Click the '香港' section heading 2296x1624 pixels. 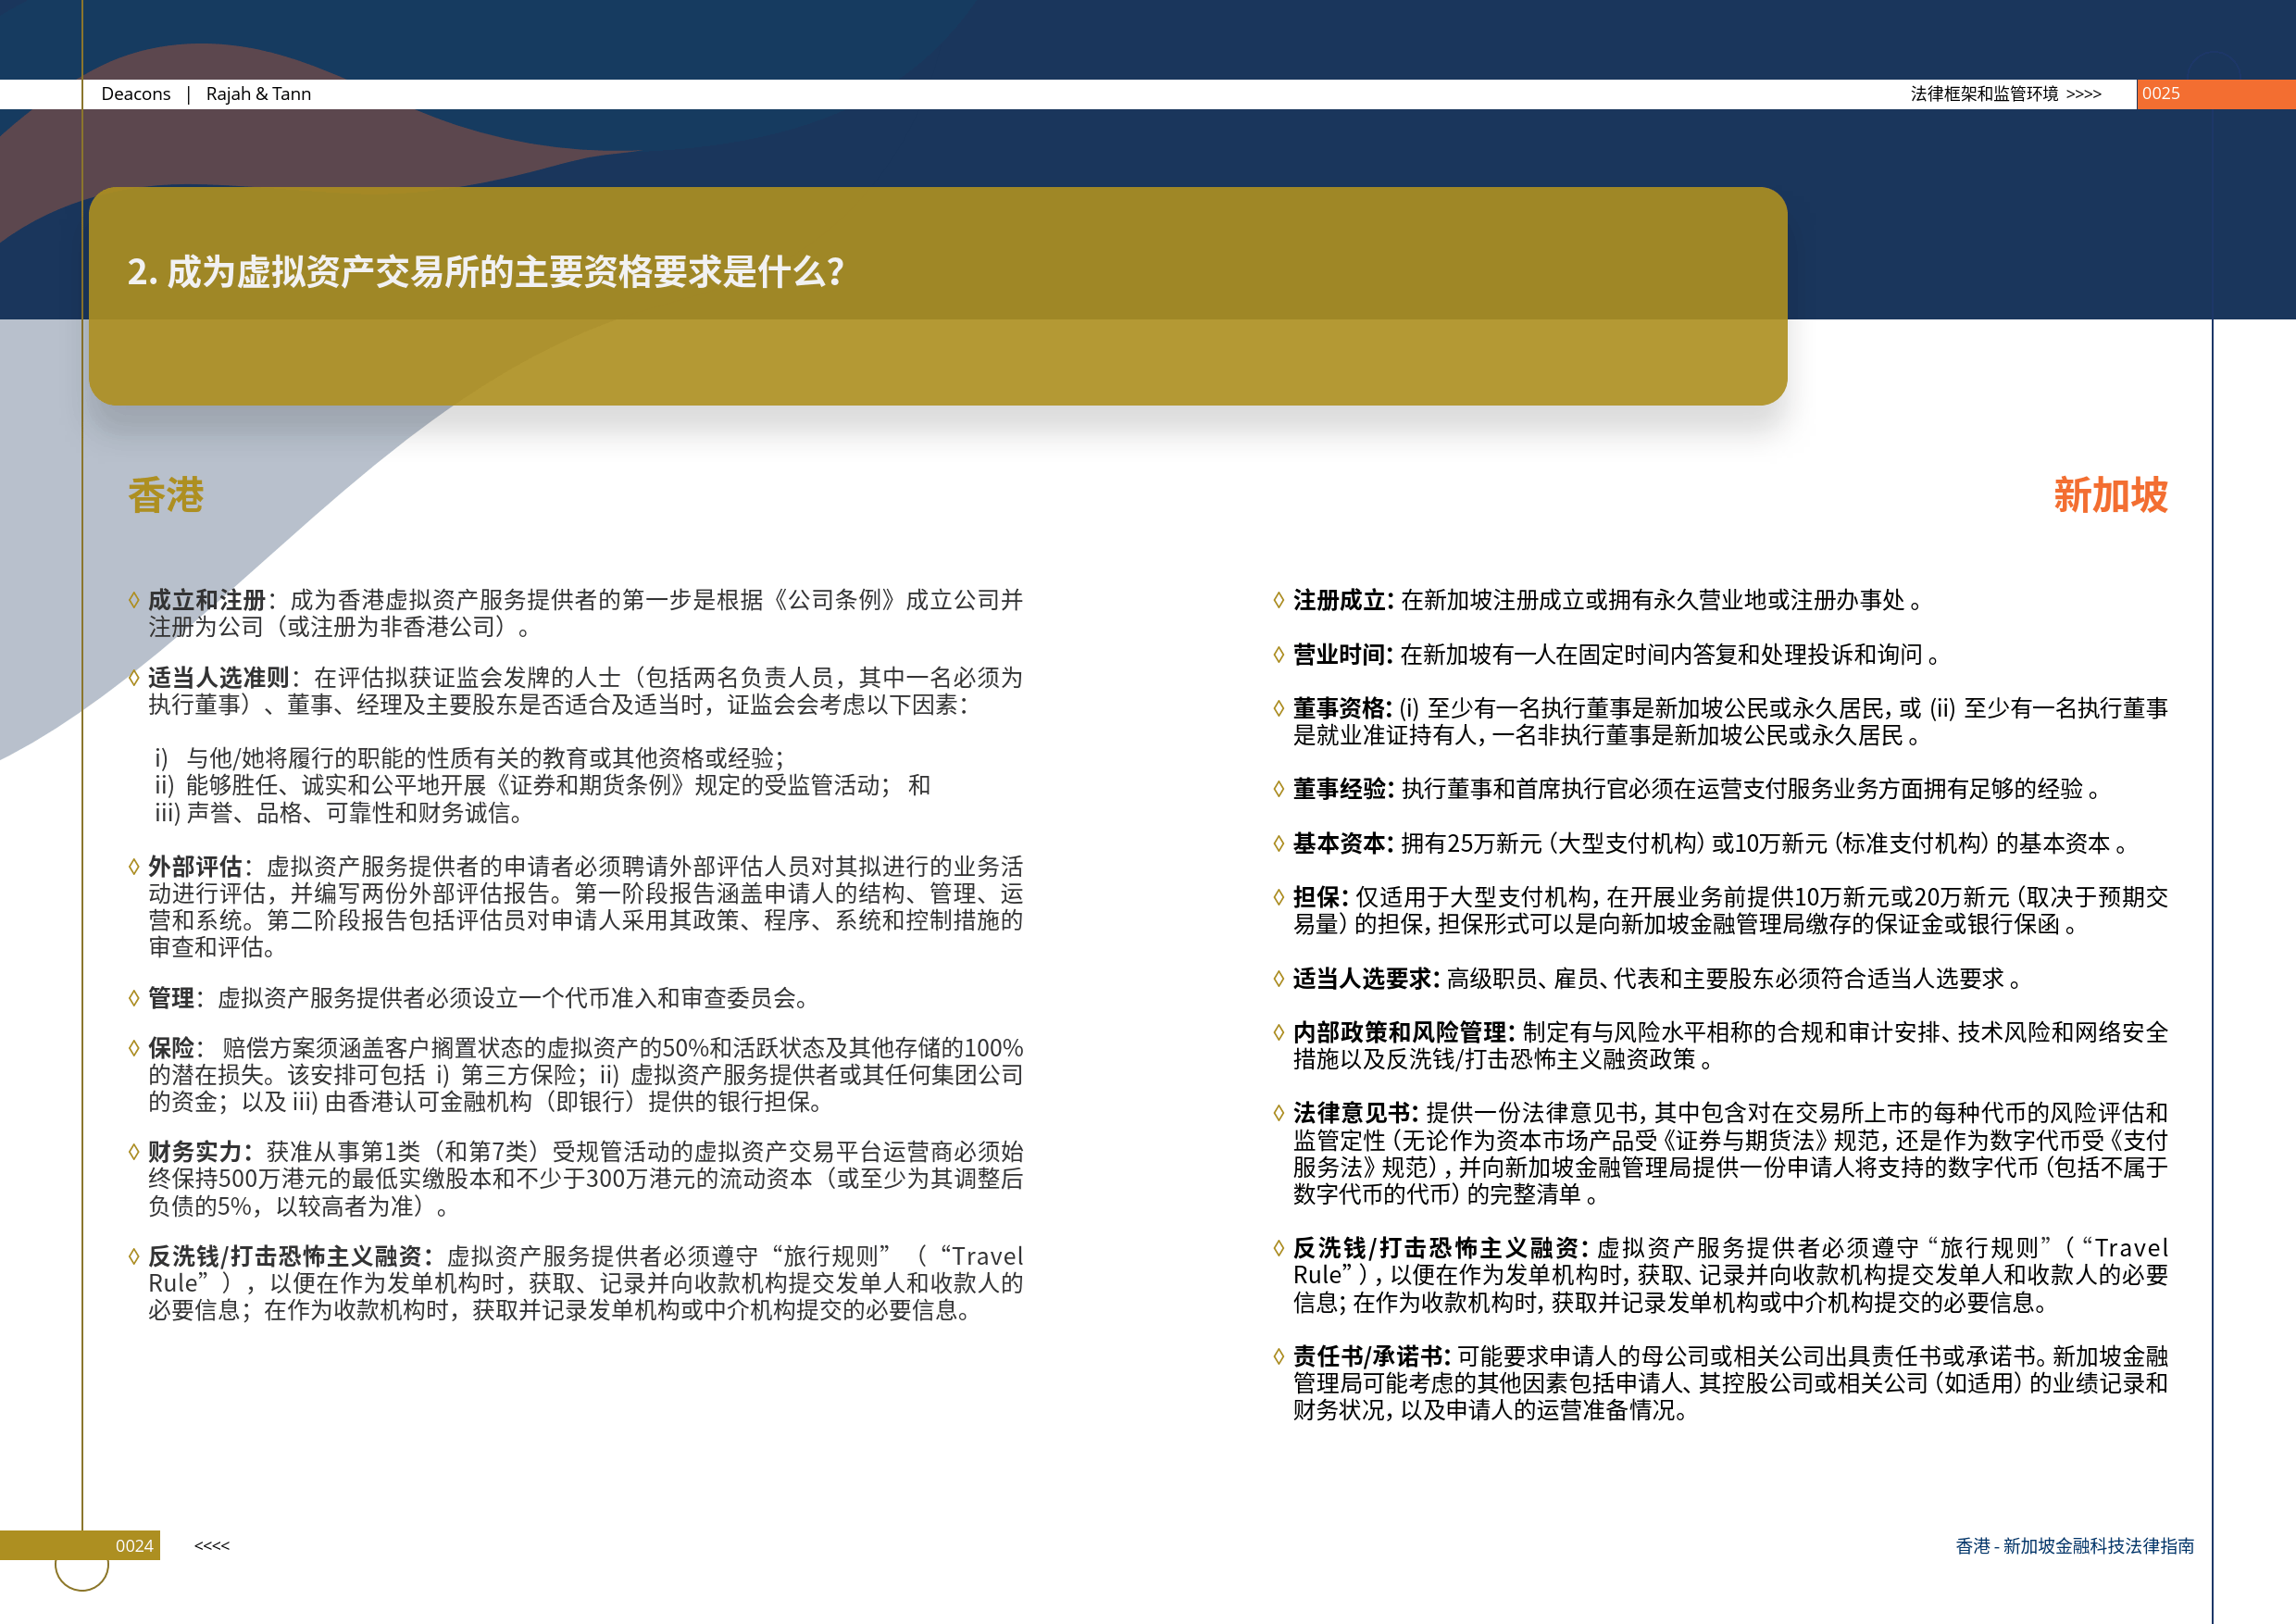(x=166, y=495)
